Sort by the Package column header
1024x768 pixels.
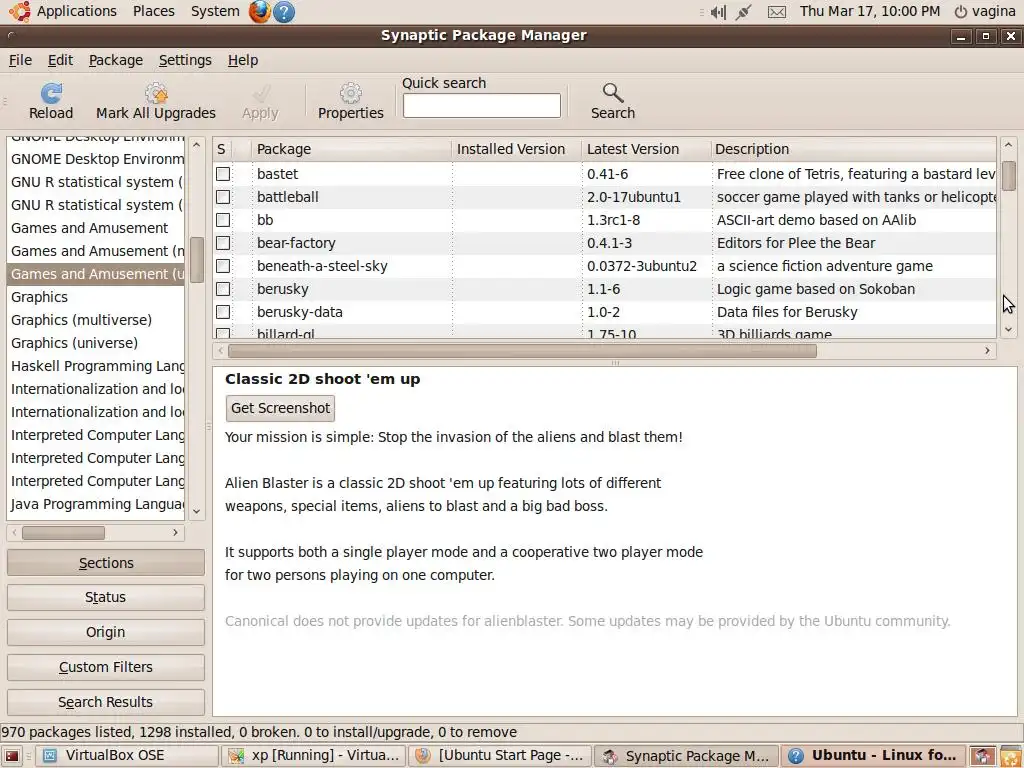[x=351, y=149]
